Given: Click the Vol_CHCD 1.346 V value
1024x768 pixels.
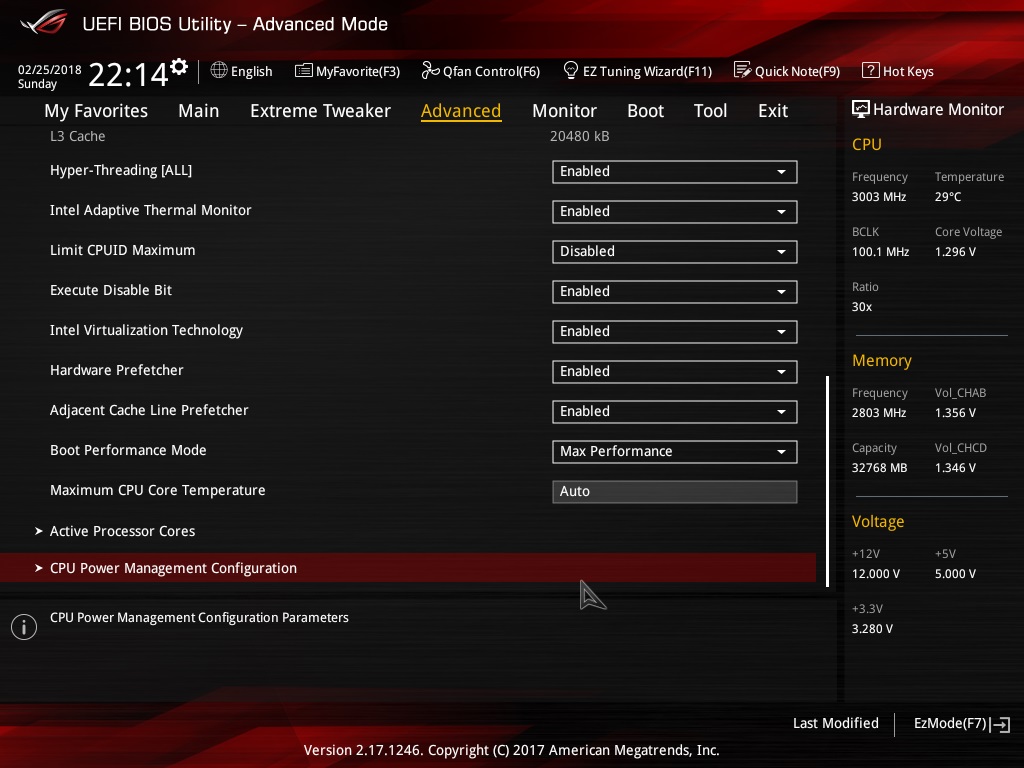Looking at the screenshot, I should [955, 468].
